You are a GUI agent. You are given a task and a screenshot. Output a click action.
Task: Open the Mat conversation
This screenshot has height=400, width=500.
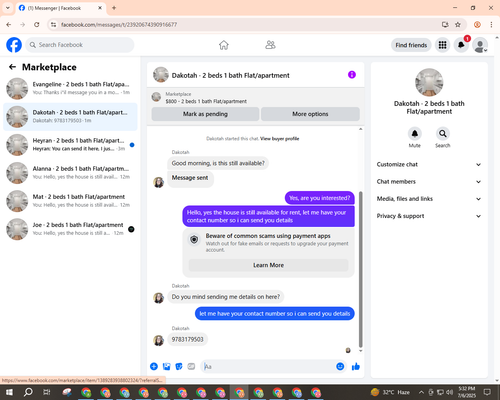70,201
